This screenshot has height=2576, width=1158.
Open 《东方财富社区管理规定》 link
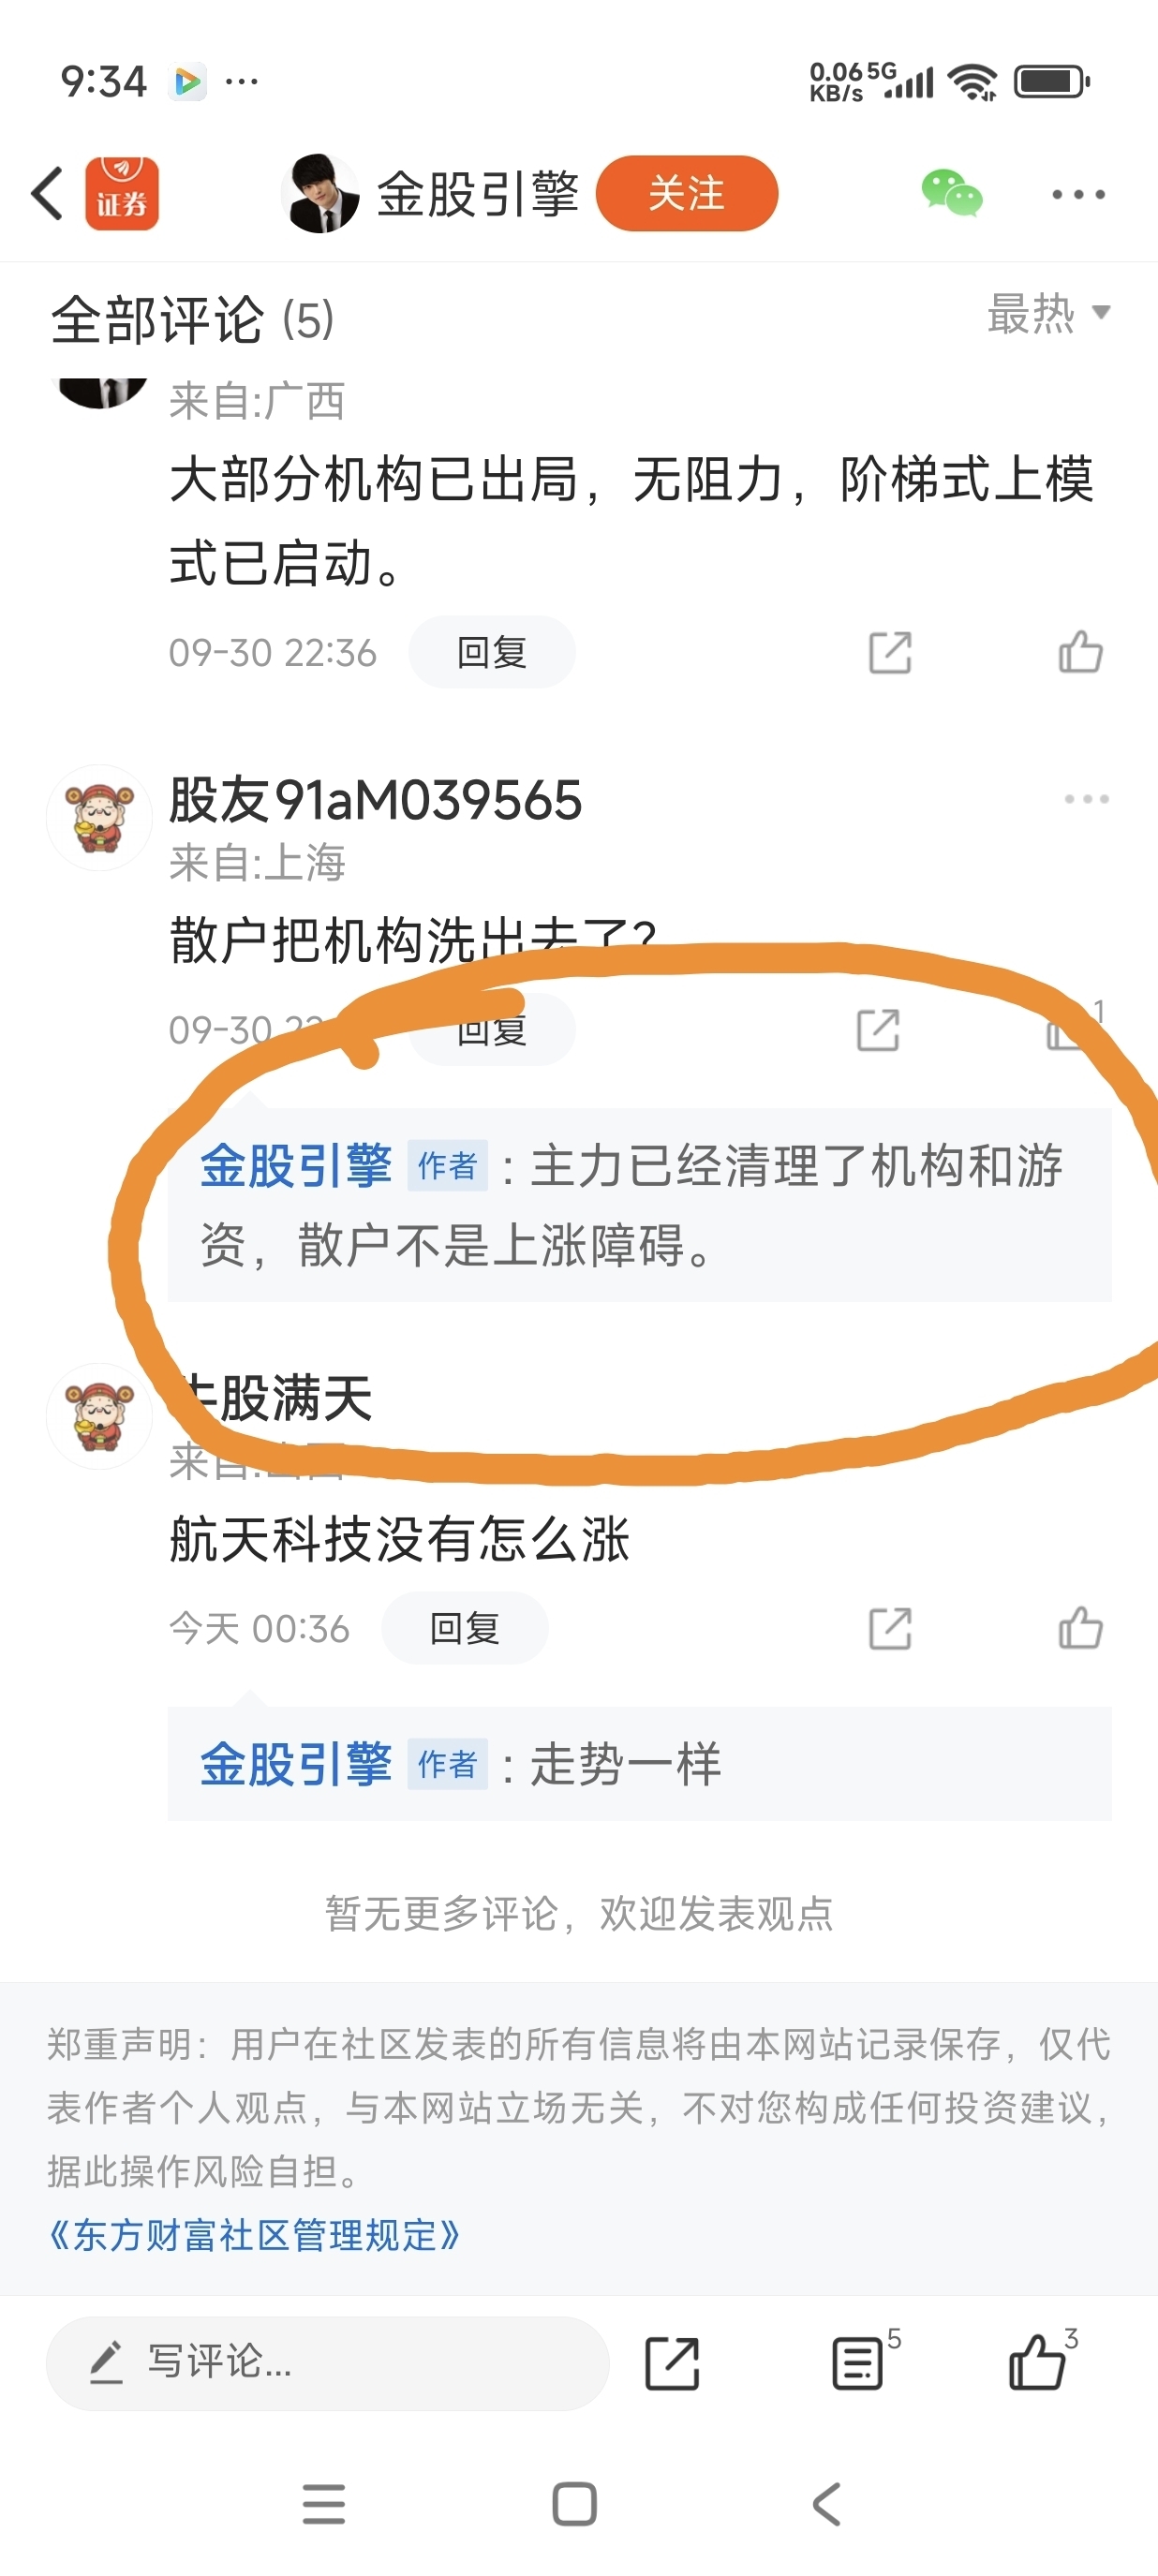pos(254,2235)
